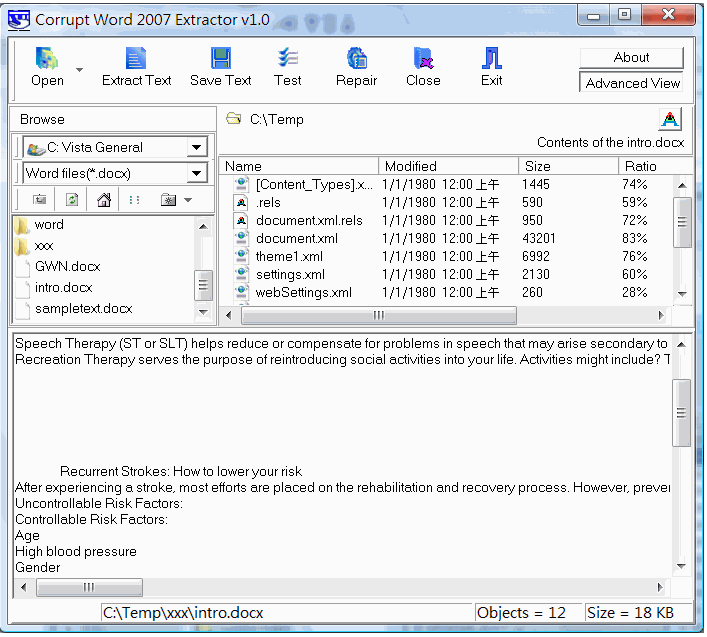This screenshot has width=707, height=637.
Task: Click the C:\Temp folder icon
Action: (x=233, y=119)
